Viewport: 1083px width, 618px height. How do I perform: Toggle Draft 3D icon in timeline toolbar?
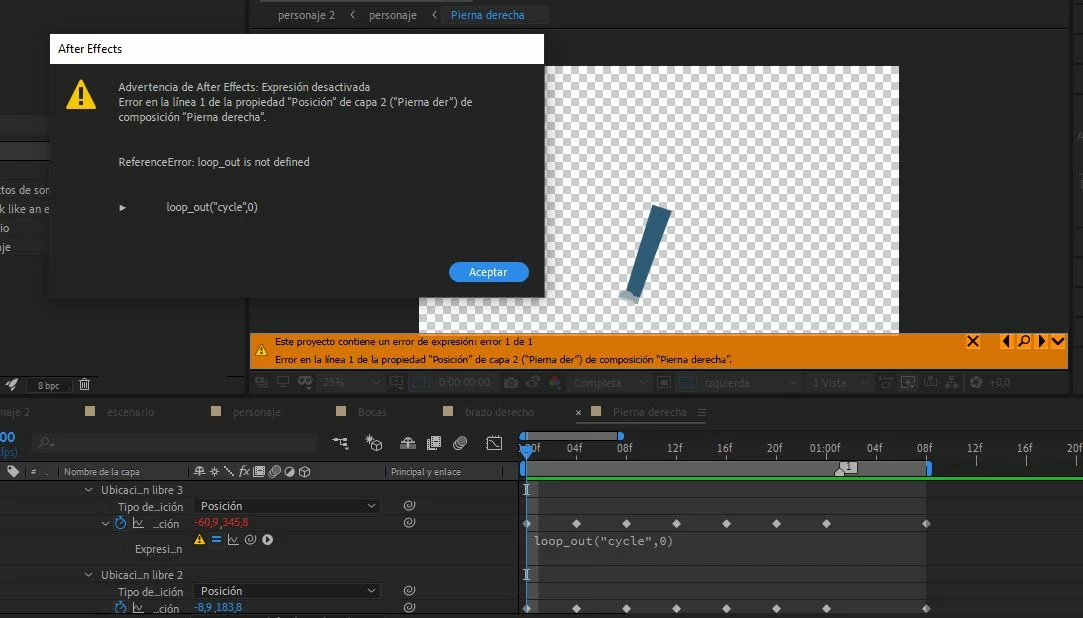coord(374,443)
